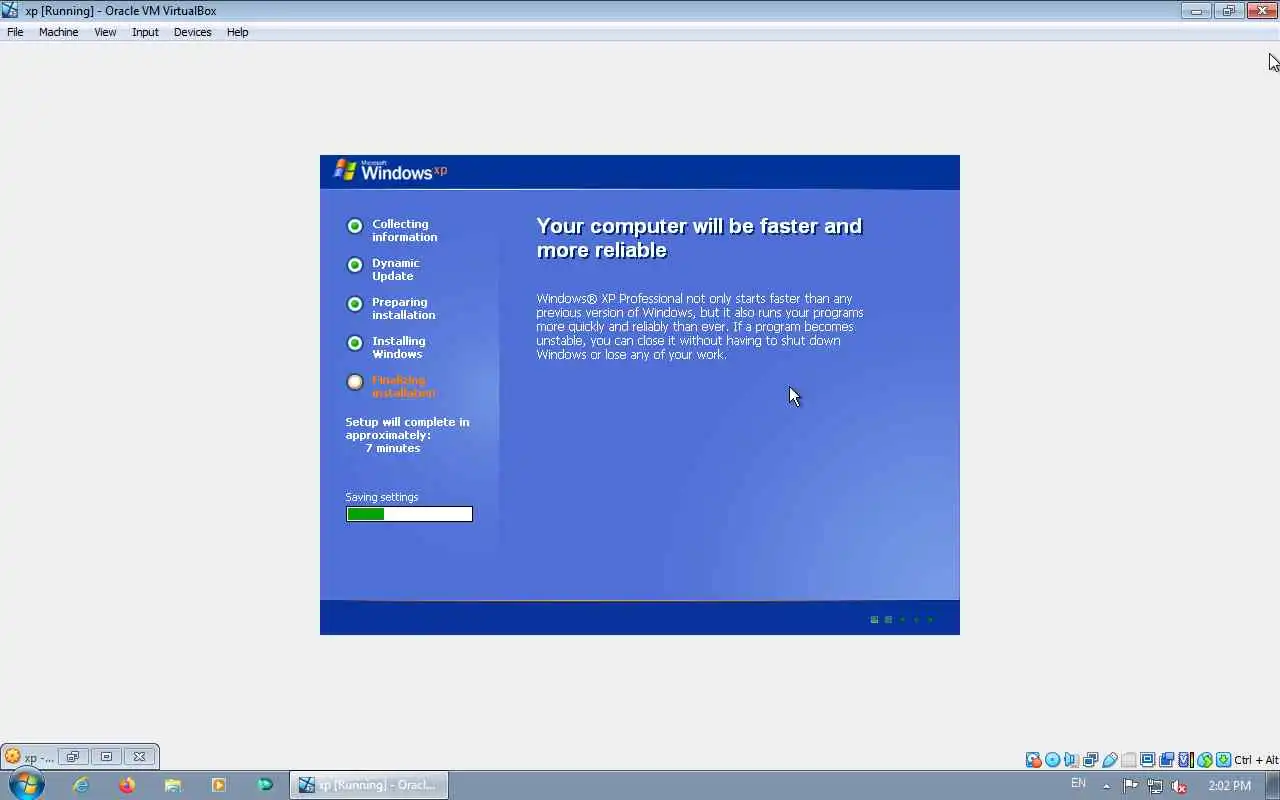This screenshot has width=1280, height=800.
Task: Click the Windows XP logo in setup
Action: tap(390, 170)
